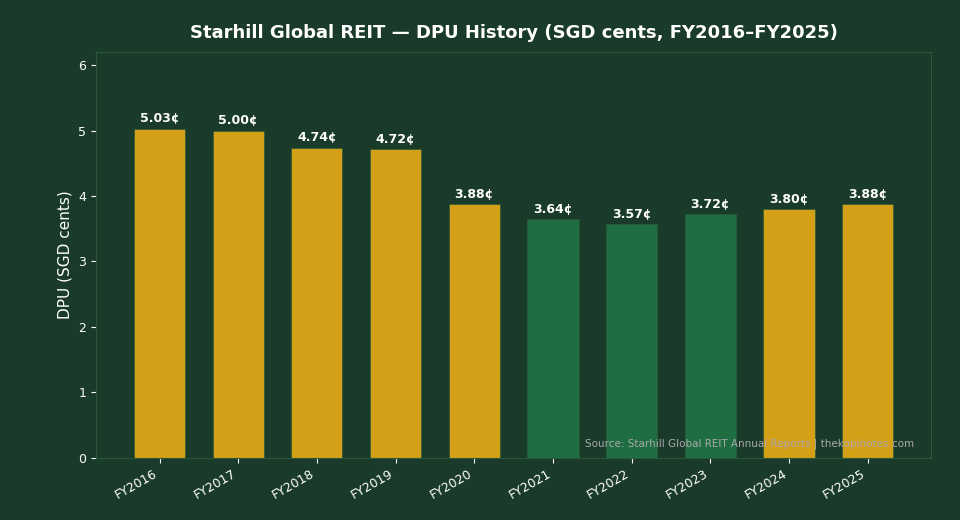Click the 4.72¢ value label

click(x=395, y=139)
